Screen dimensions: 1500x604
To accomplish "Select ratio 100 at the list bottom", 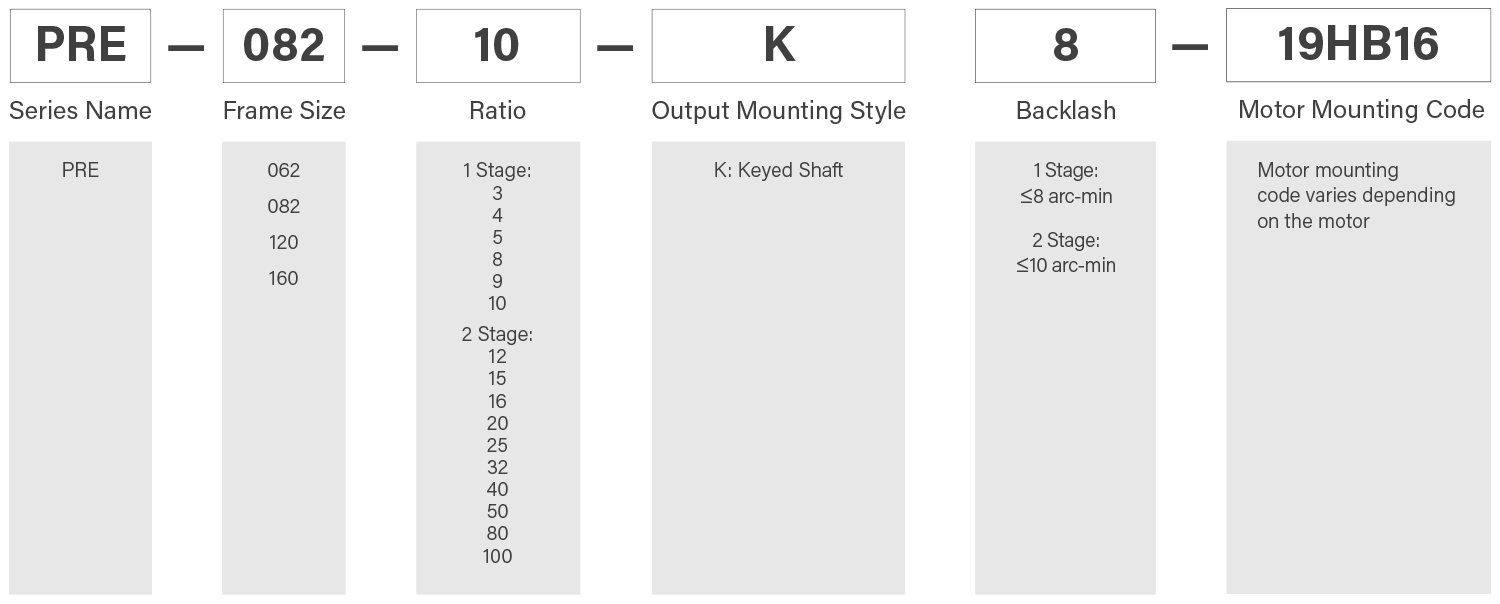I will click(497, 555).
